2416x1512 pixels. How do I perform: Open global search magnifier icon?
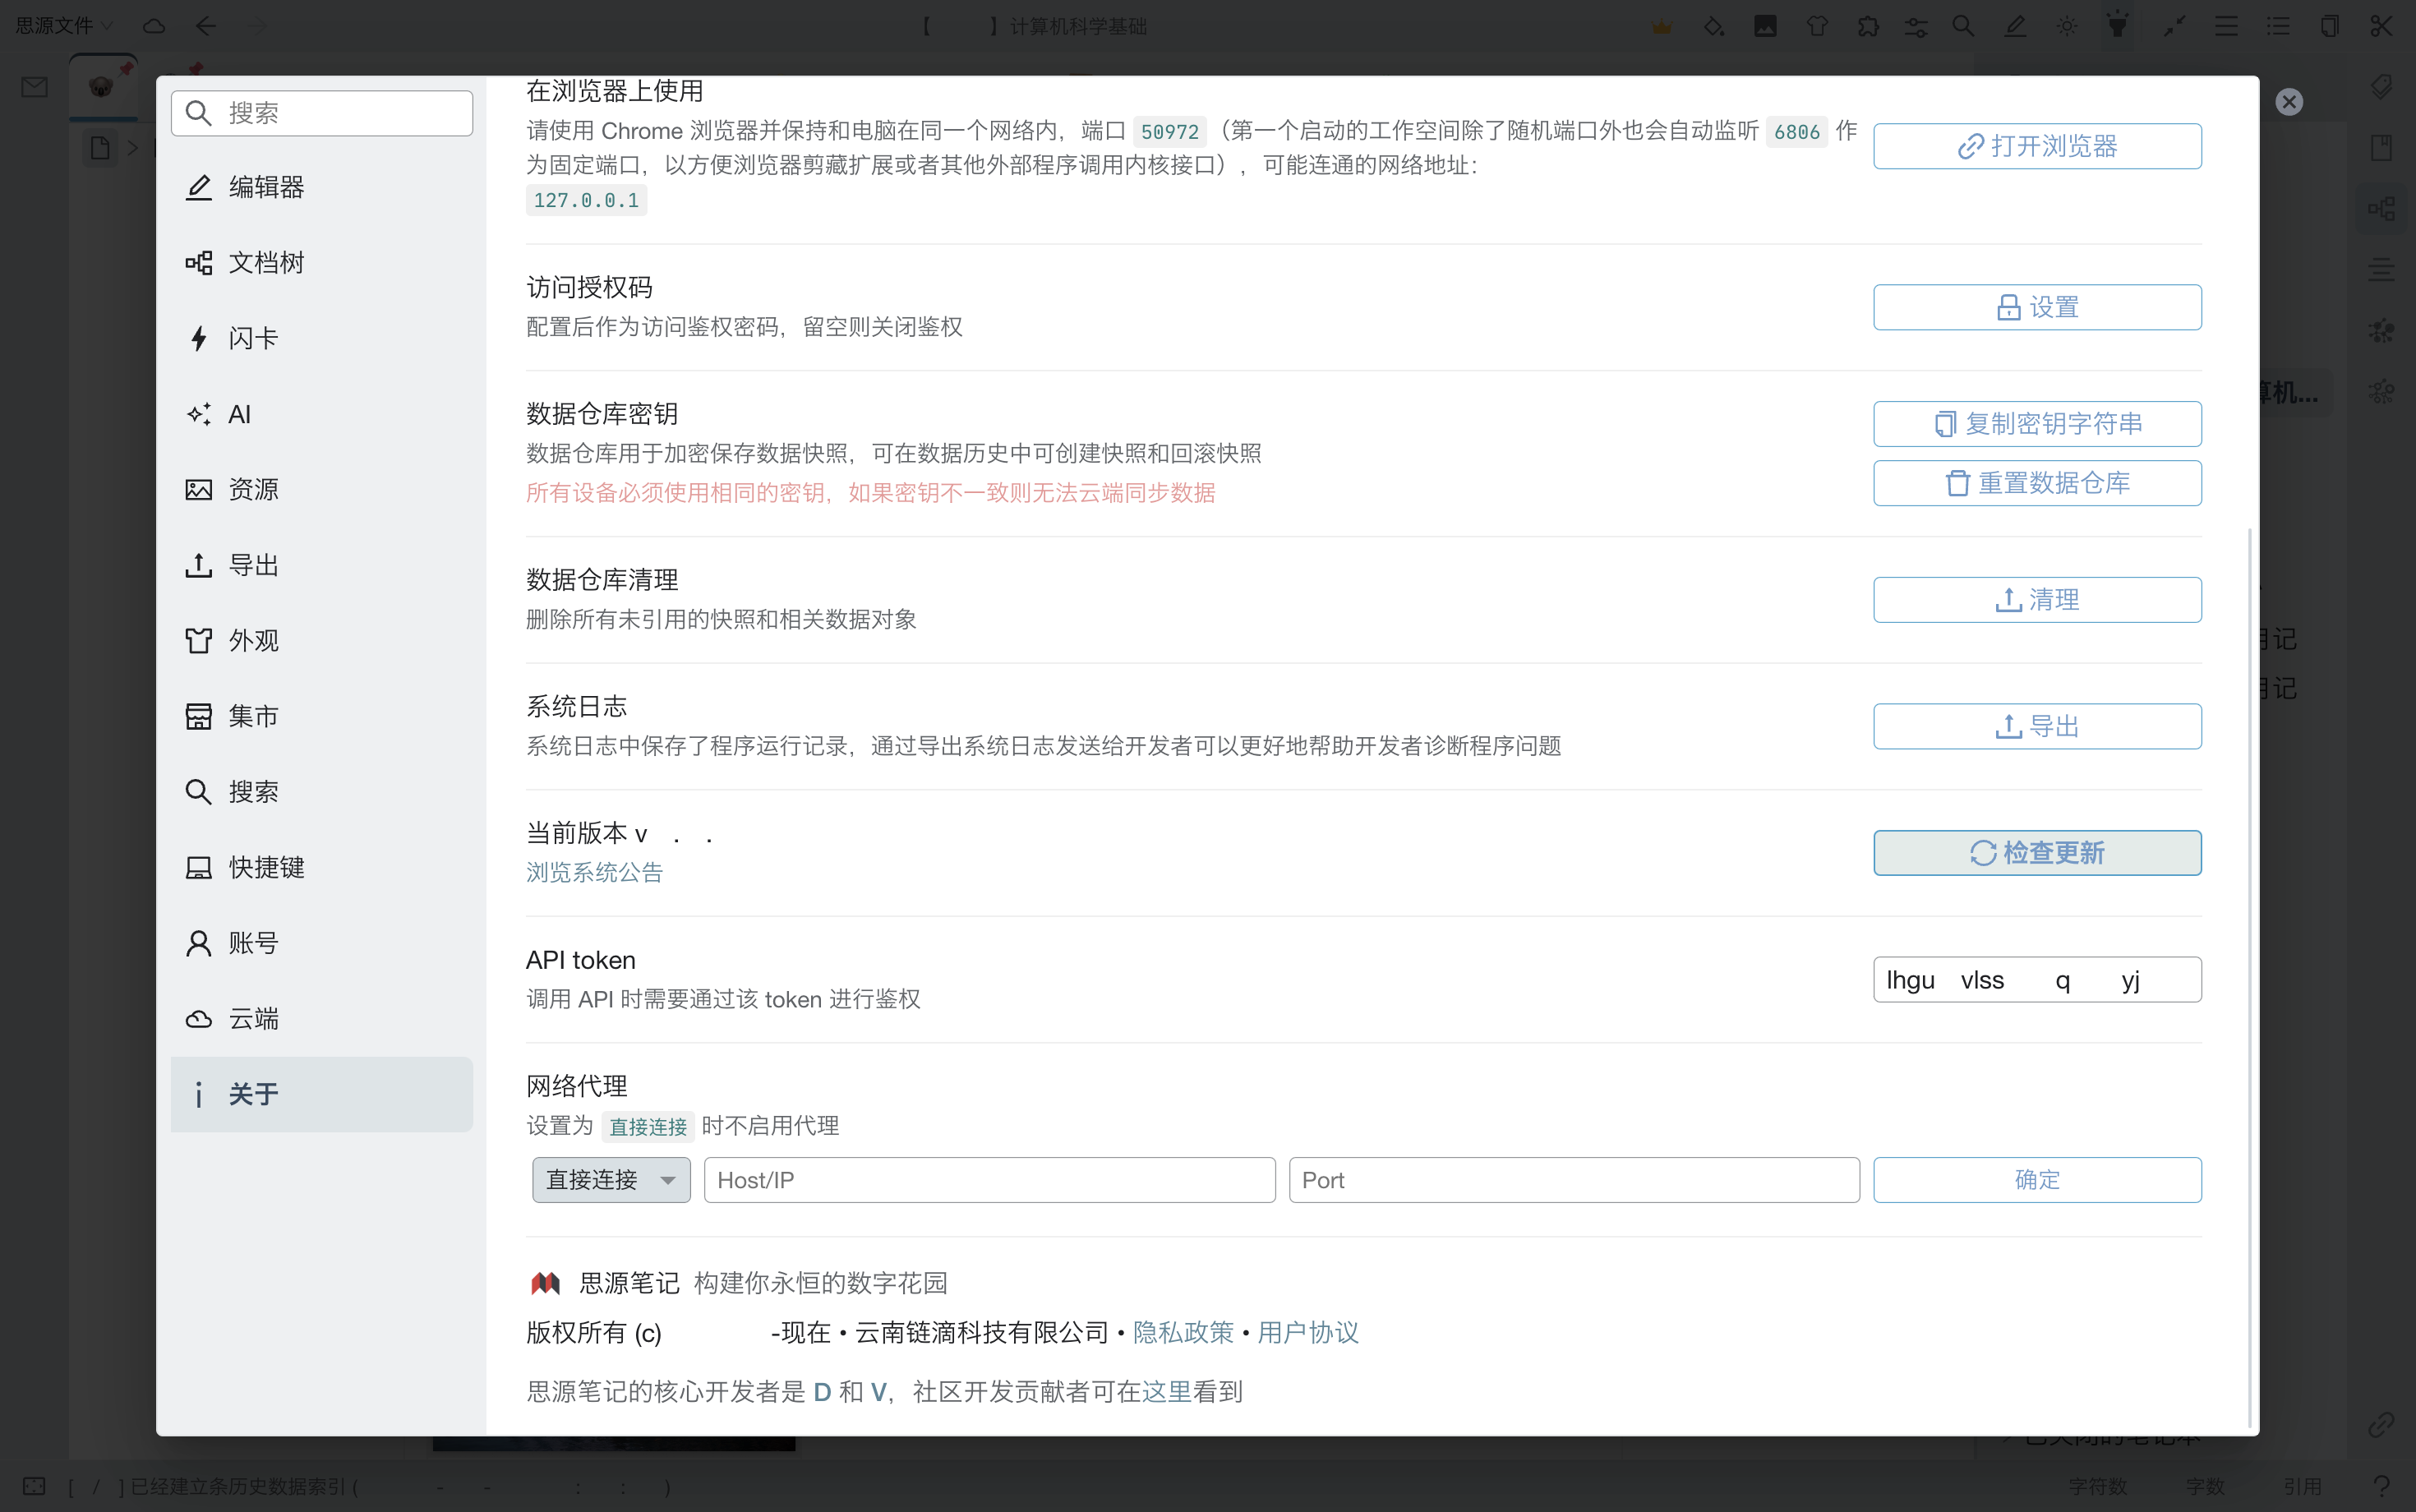click(1963, 26)
